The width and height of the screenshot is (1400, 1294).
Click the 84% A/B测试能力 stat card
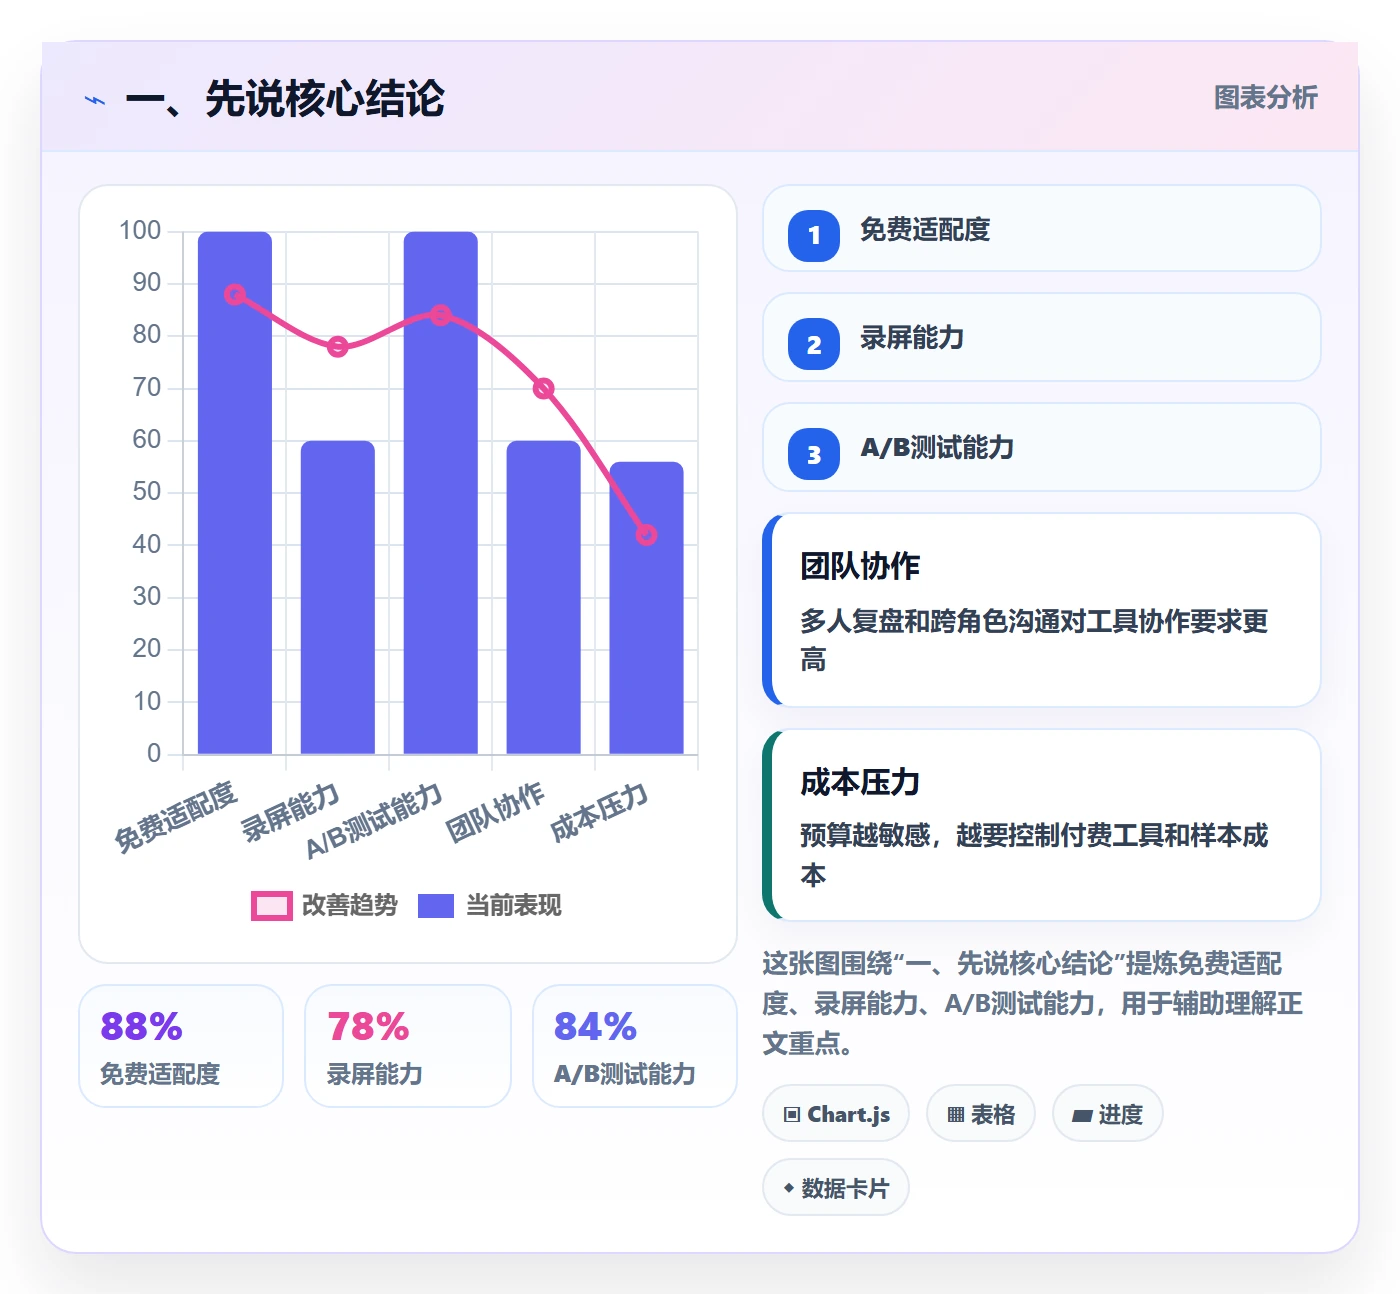coord(635,1046)
